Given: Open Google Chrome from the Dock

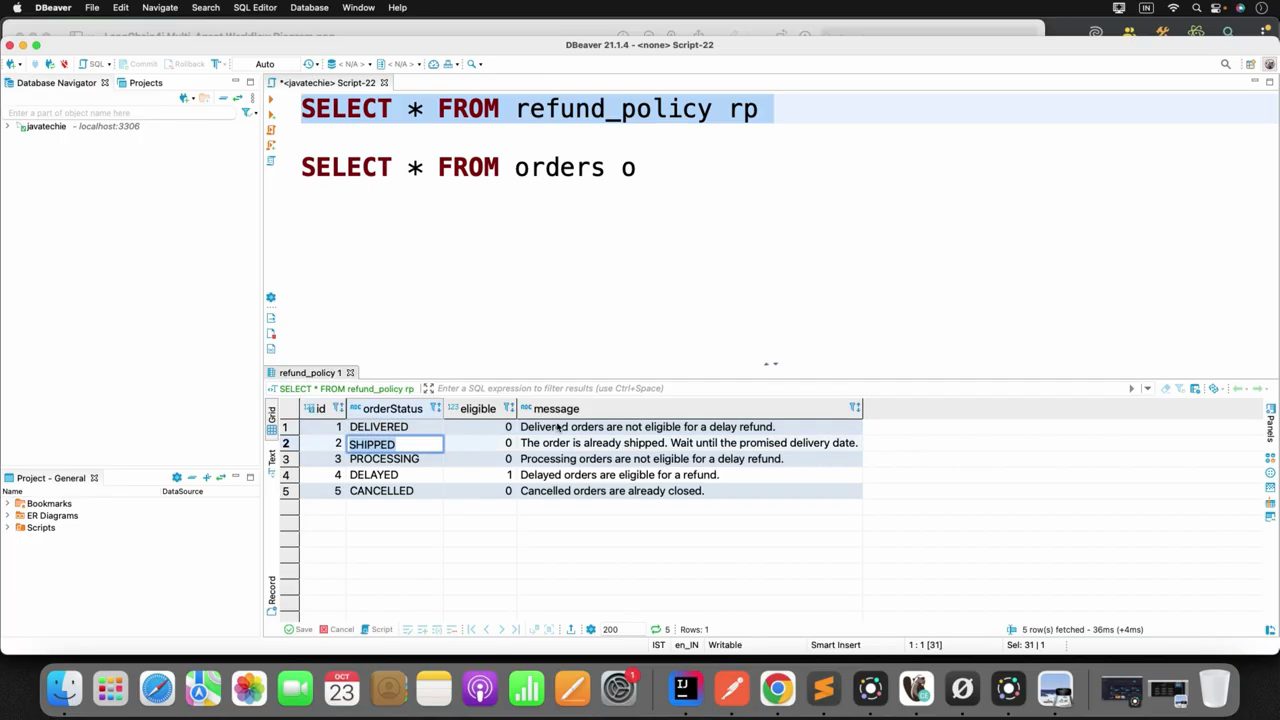Looking at the screenshot, I should [777, 689].
